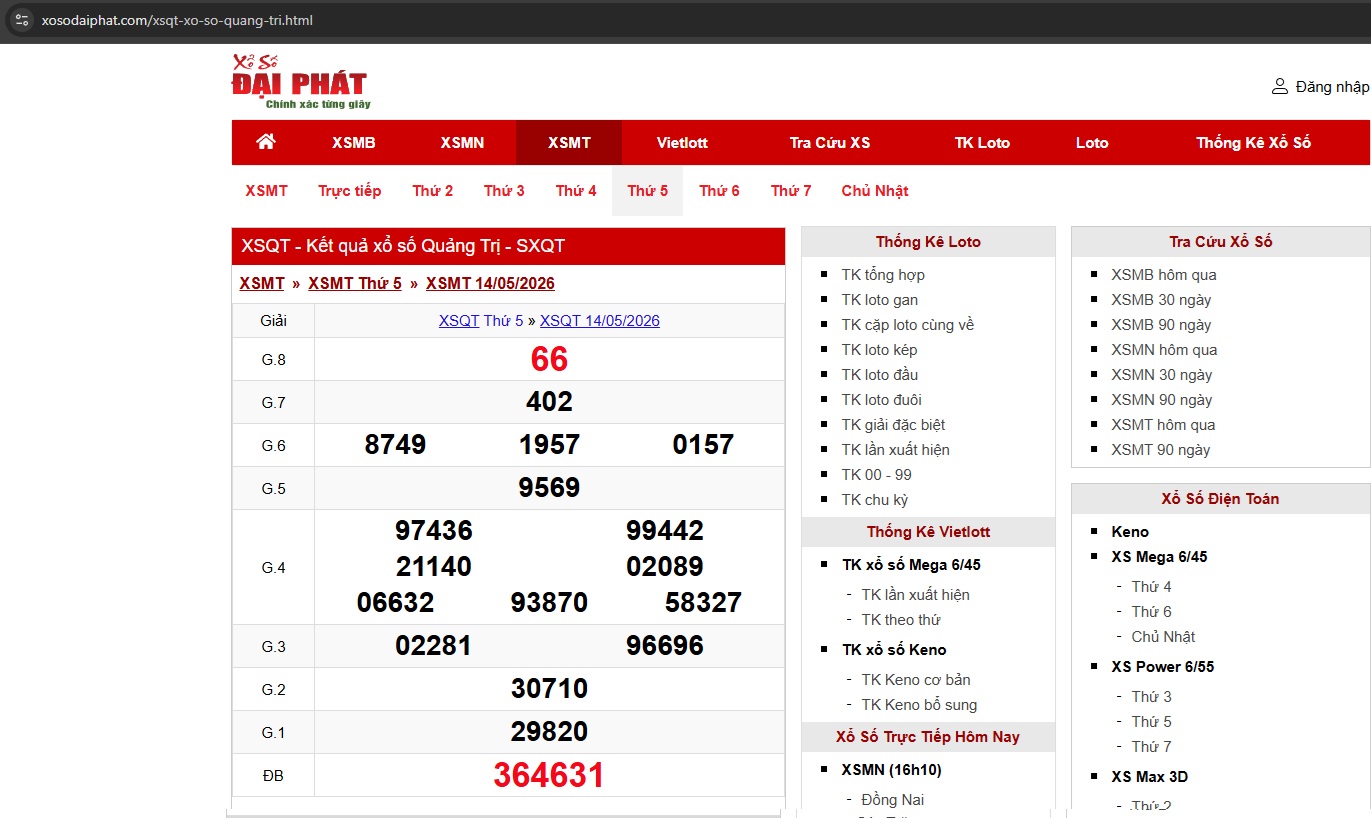Open XSMN 30 ngày link
The image size is (1371, 818).
1161,375
